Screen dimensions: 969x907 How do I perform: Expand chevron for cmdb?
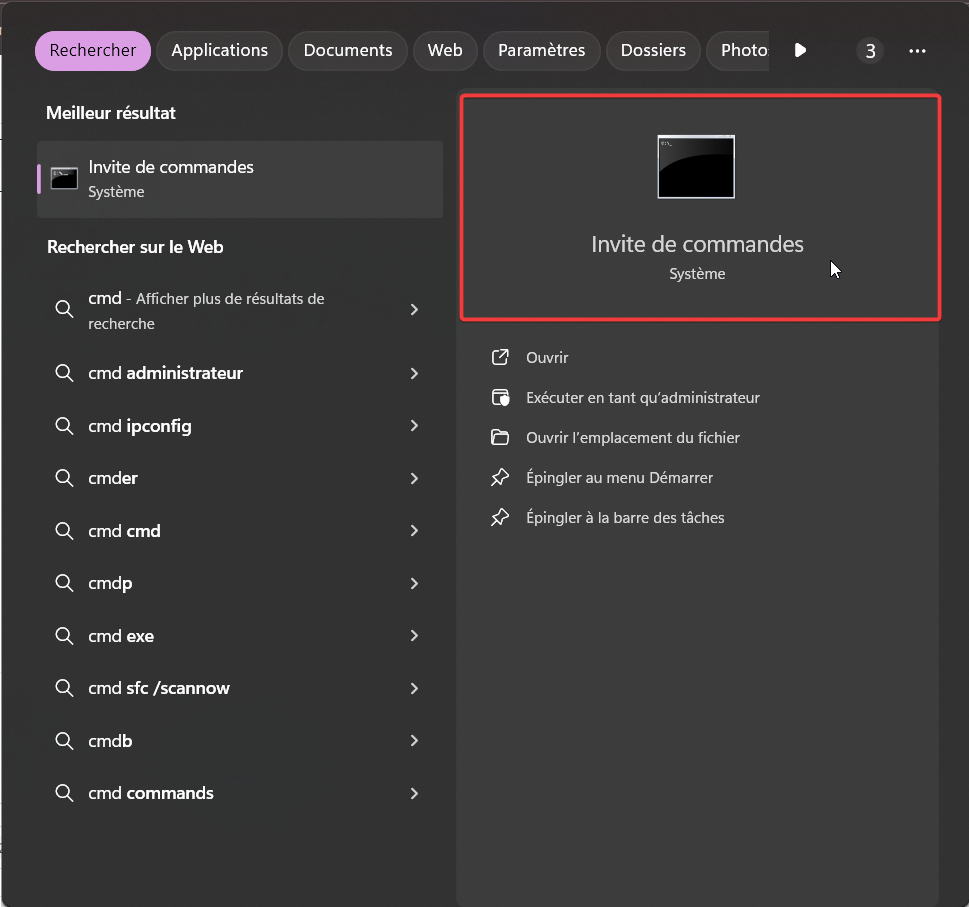pyautogui.click(x=414, y=741)
